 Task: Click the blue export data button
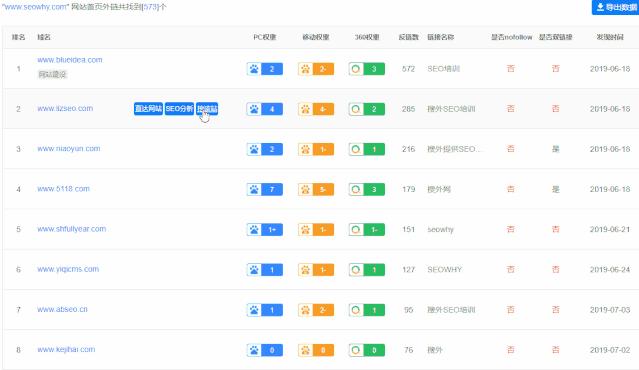pyautogui.click(x=615, y=7)
